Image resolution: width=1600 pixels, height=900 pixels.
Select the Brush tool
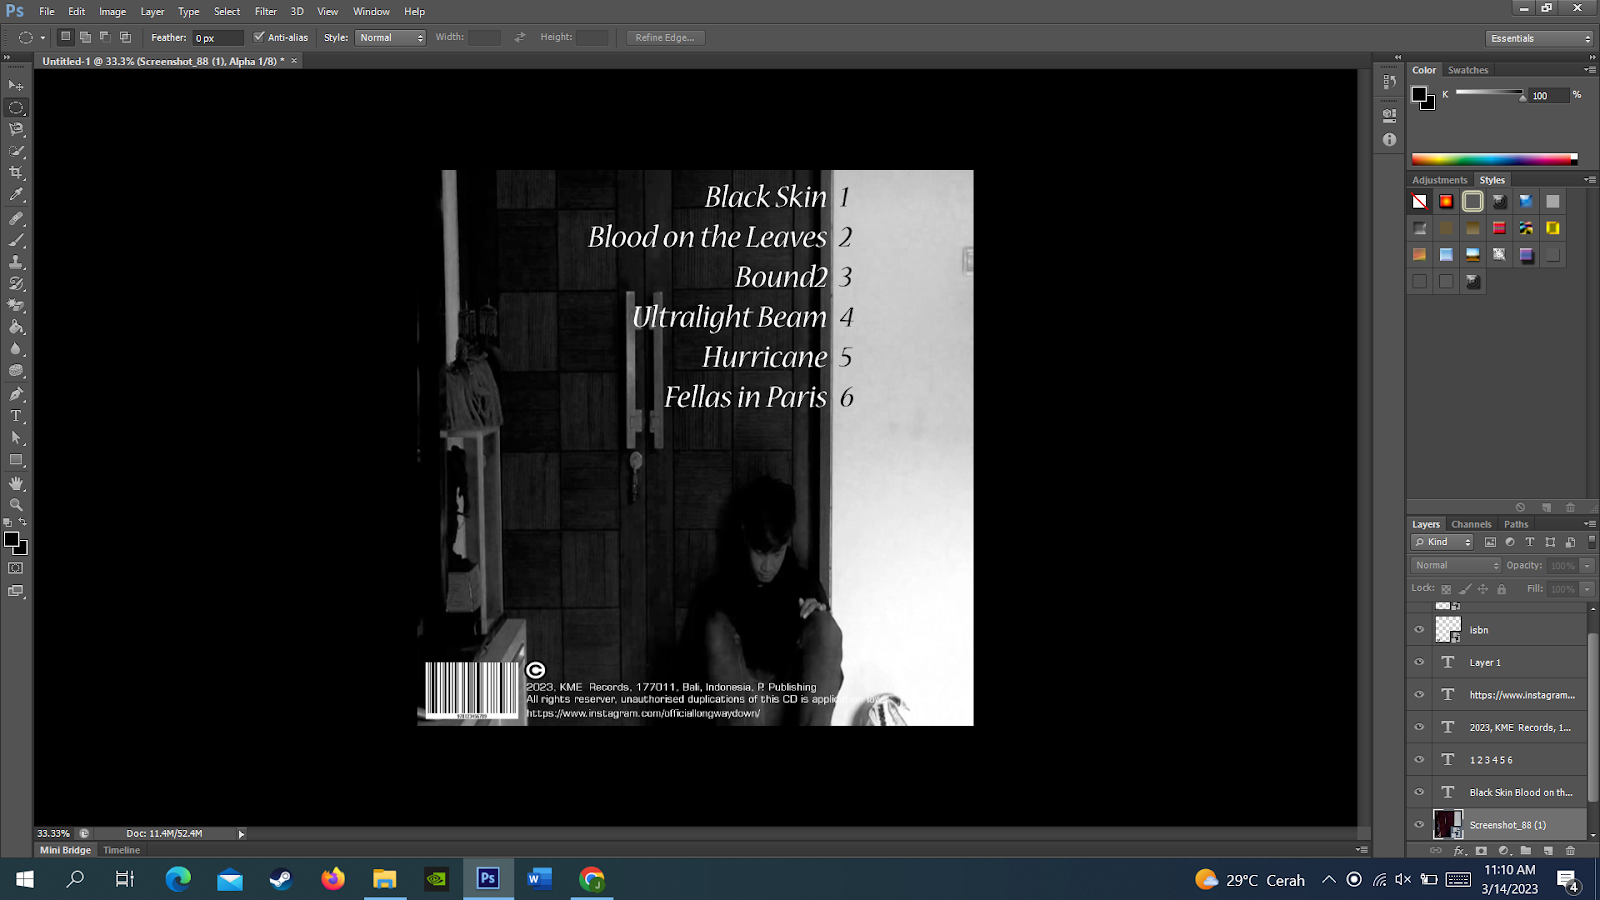click(16, 240)
